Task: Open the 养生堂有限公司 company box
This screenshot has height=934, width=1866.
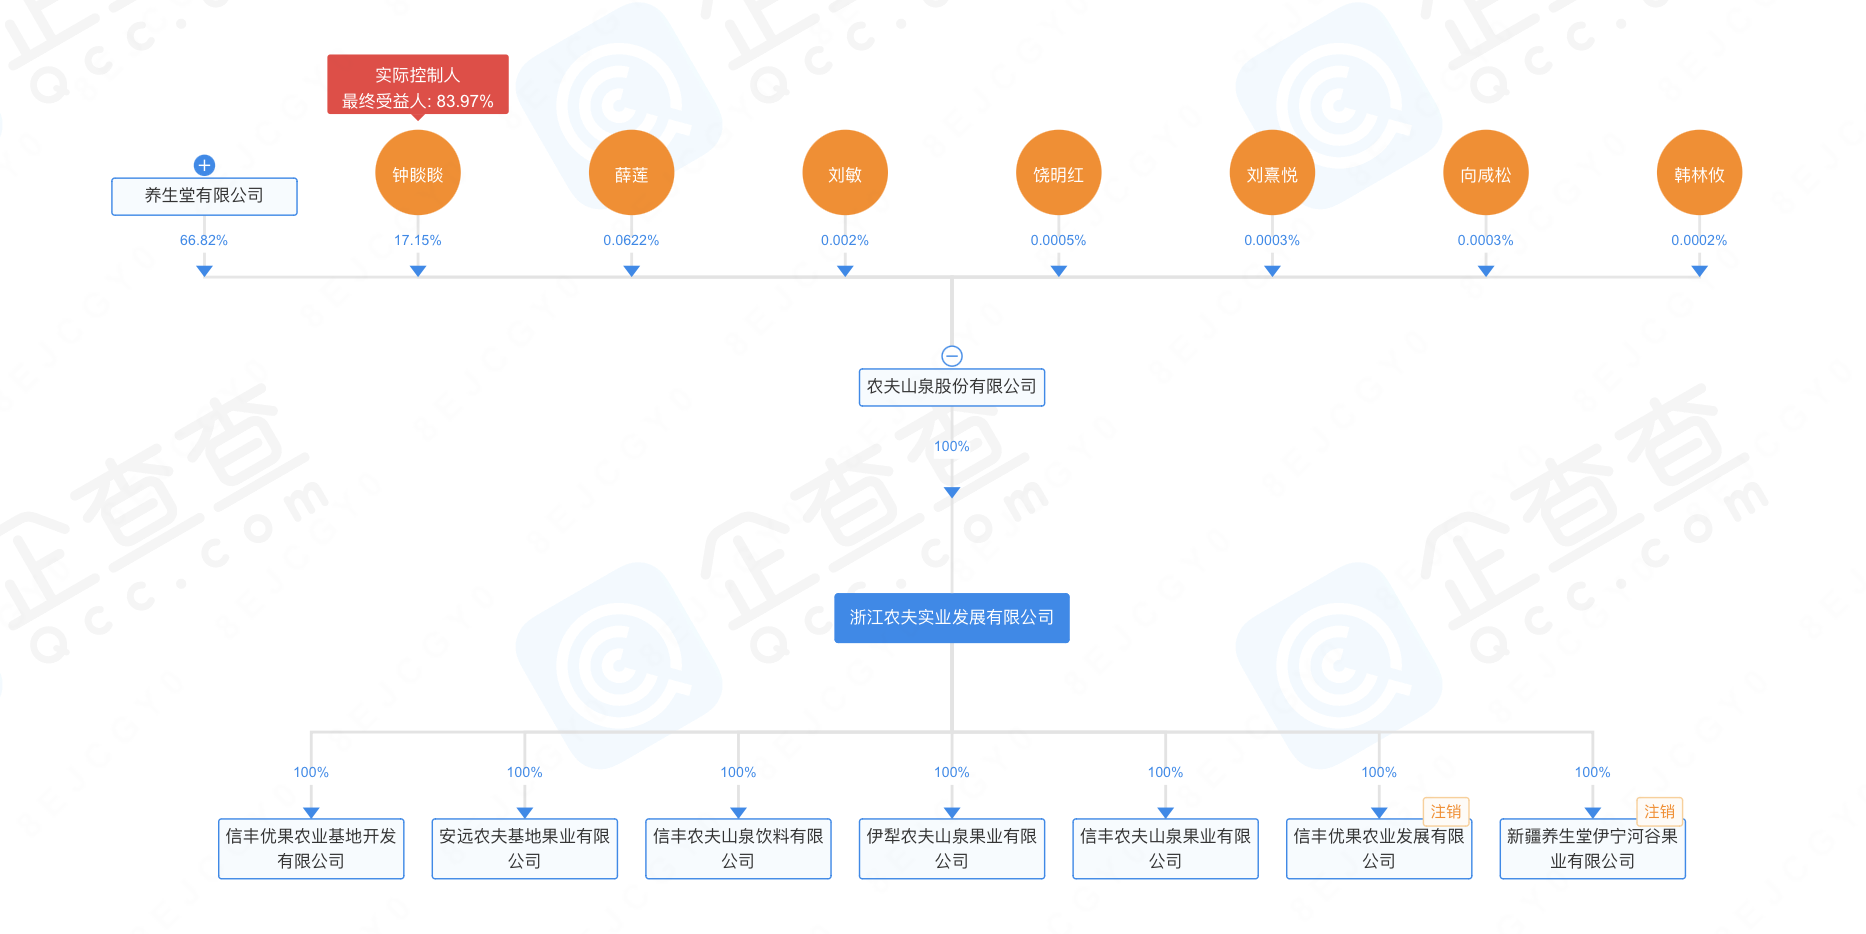Action: click(204, 196)
